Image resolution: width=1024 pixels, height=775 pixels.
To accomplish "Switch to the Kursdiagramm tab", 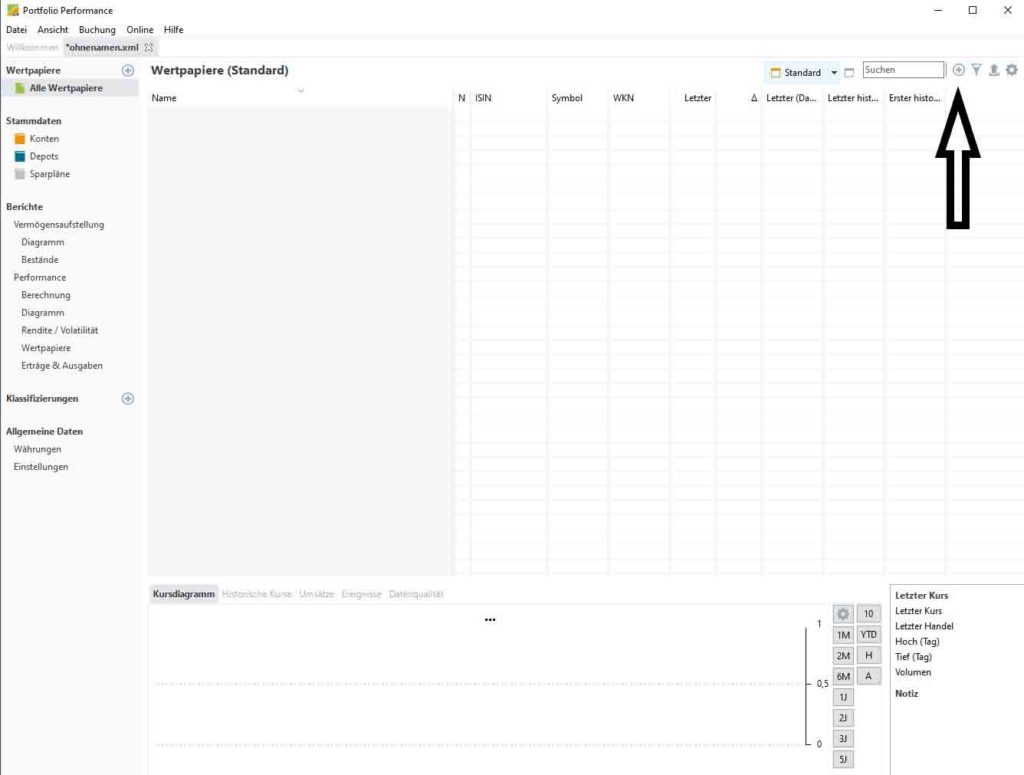I will (184, 594).
